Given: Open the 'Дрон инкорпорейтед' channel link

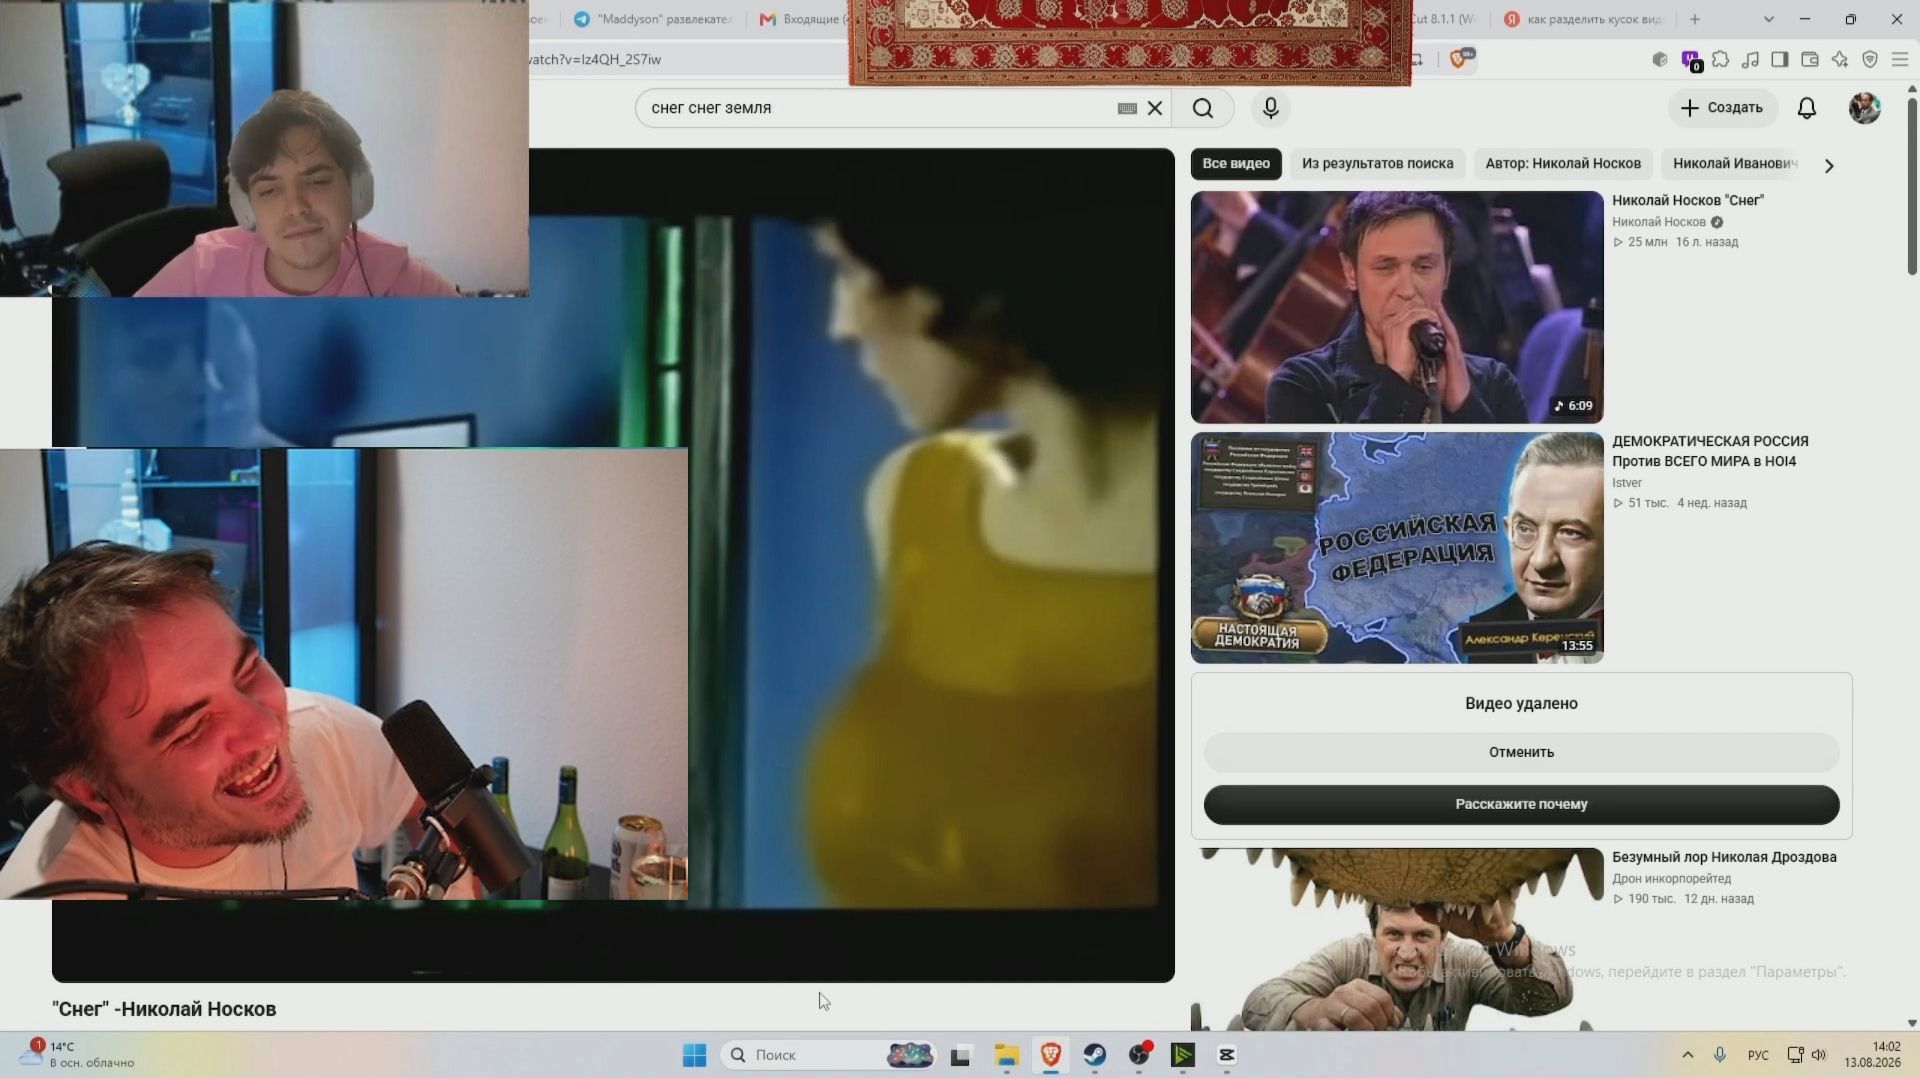Looking at the screenshot, I should pos(1671,879).
